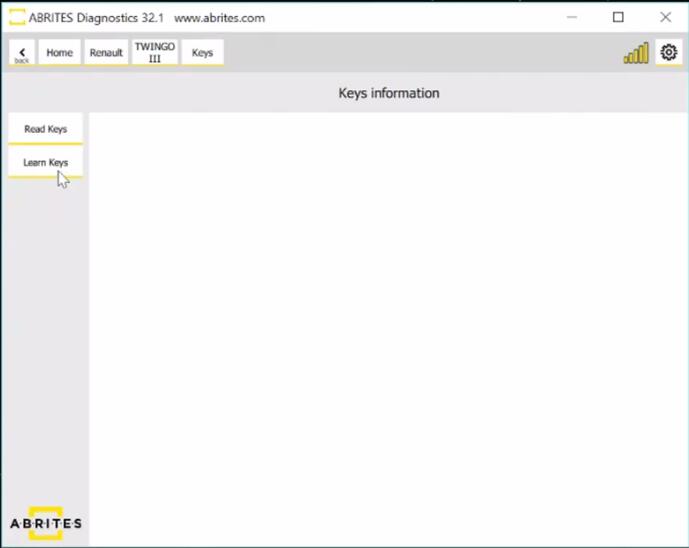This screenshot has width=689, height=548.
Task: Click the Keys information heading
Action: (x=389, y=93)
